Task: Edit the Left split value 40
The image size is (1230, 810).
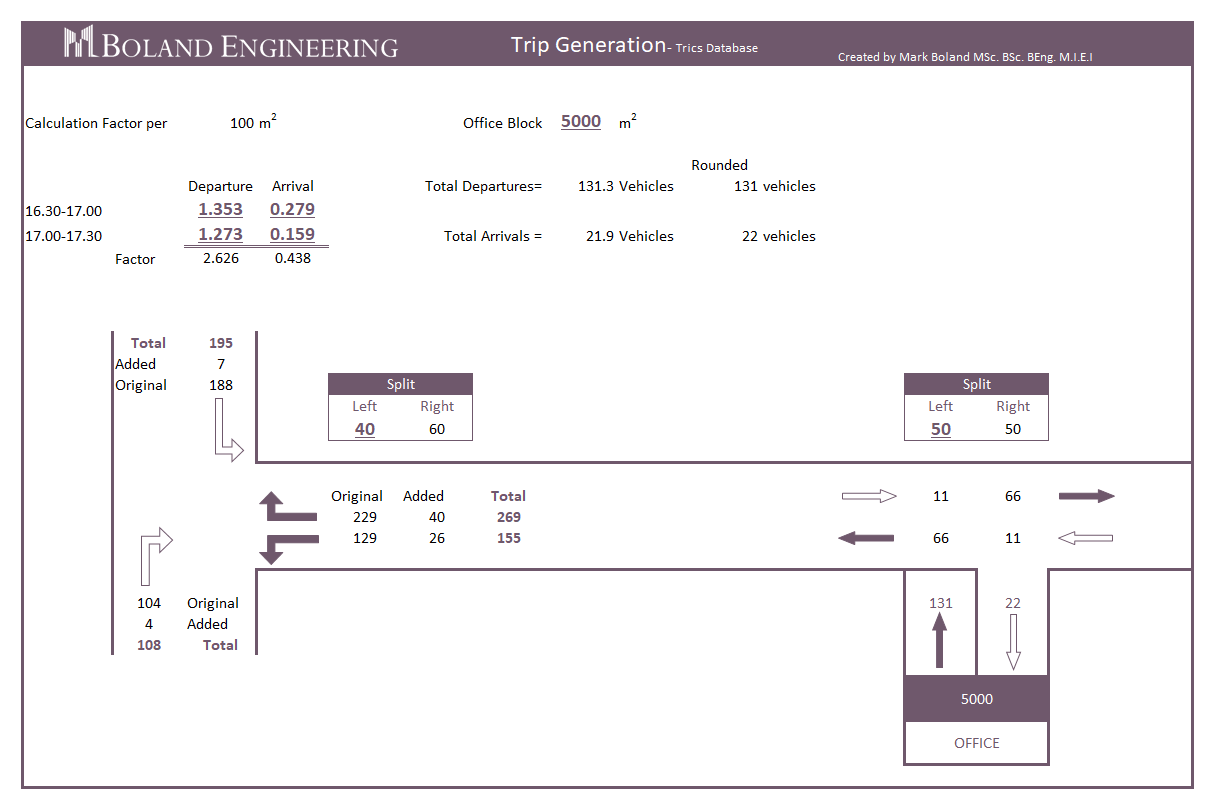Action: 365,429
